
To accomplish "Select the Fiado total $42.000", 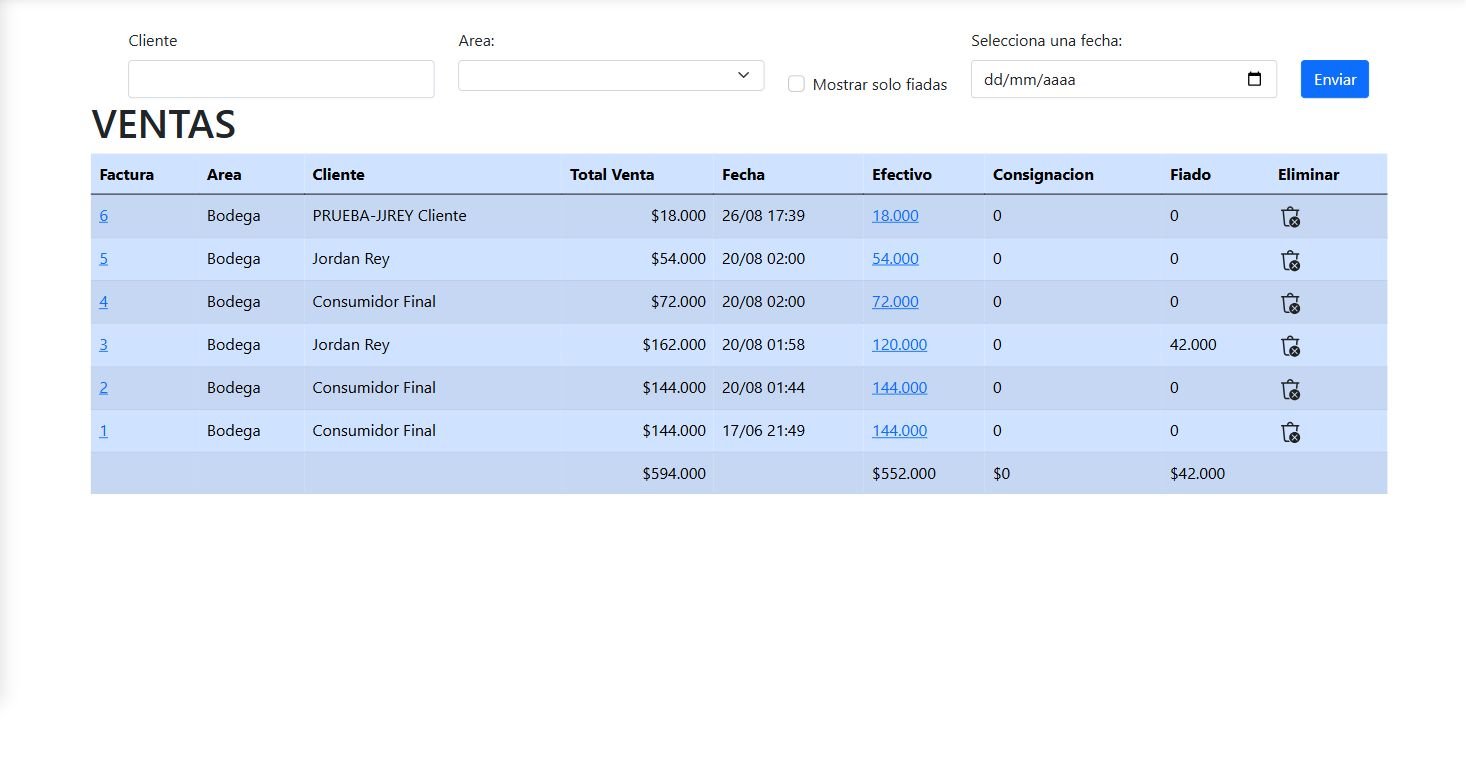I will point(1197,474).
